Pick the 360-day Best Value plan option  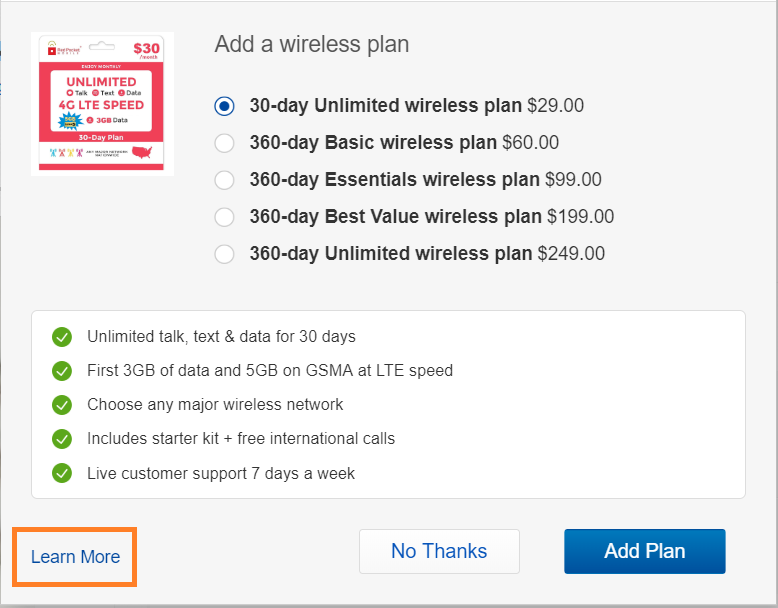224,217
